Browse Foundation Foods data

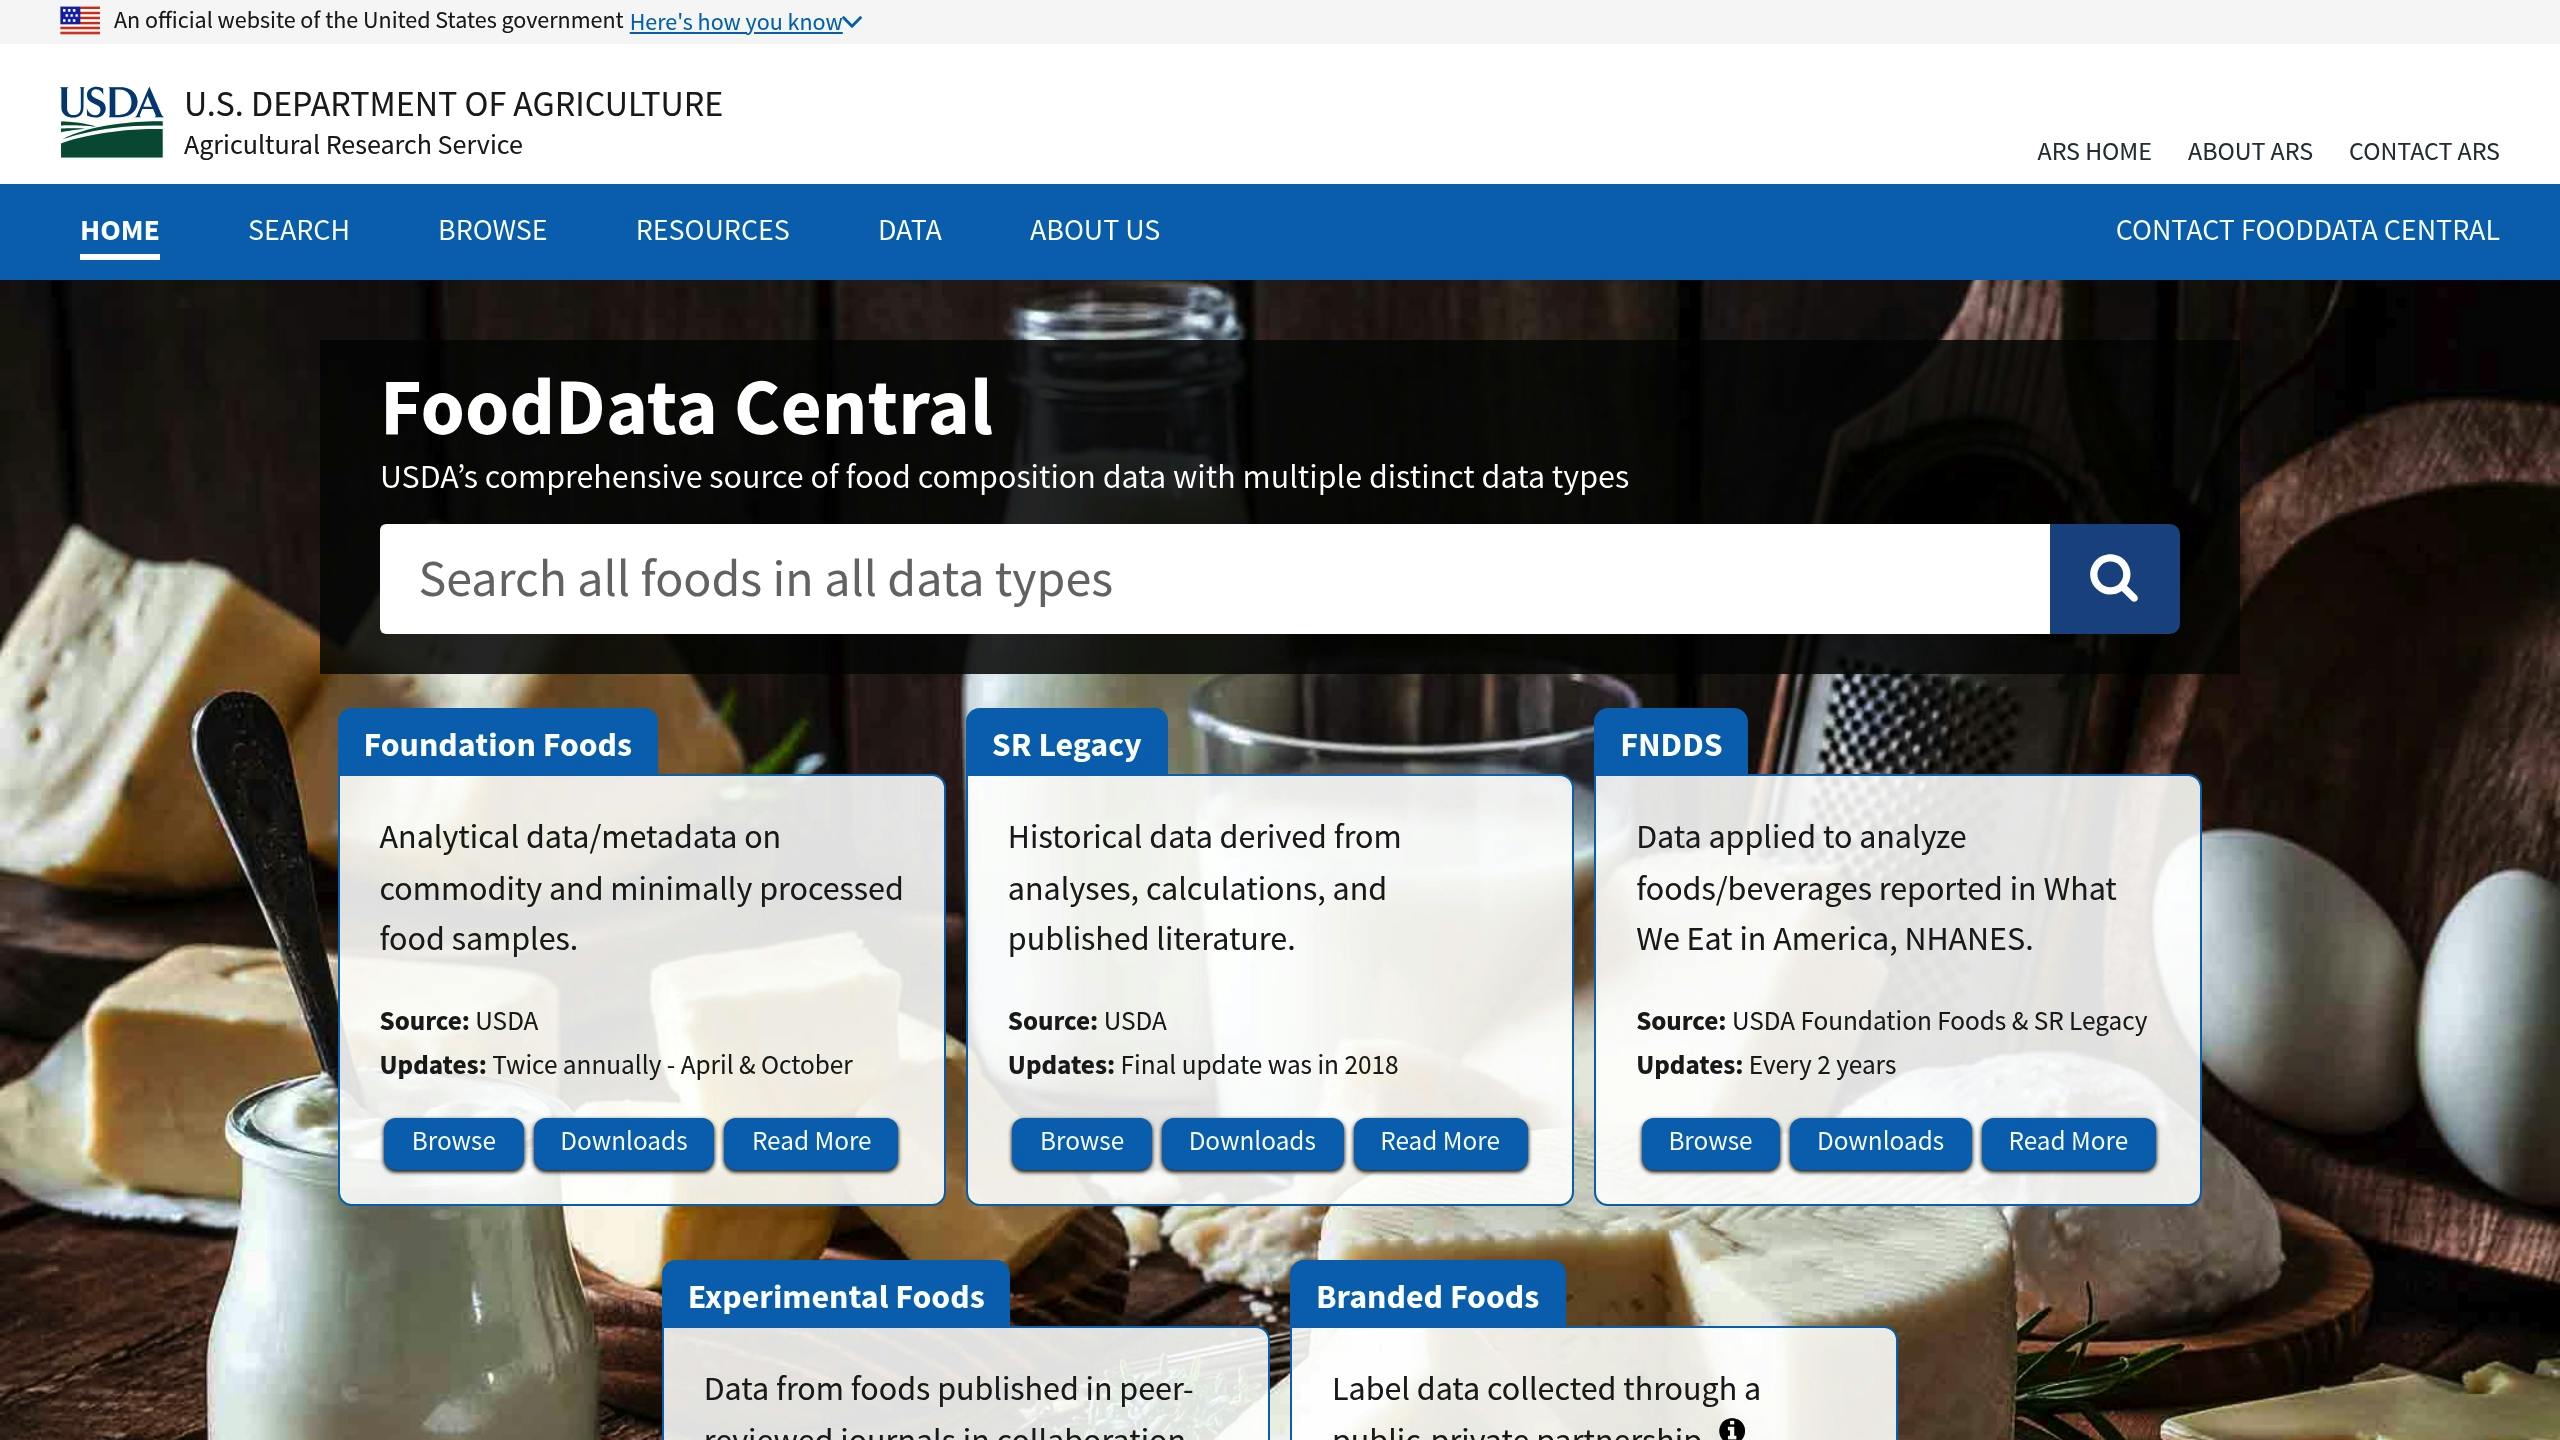[x=453, y=1142]
